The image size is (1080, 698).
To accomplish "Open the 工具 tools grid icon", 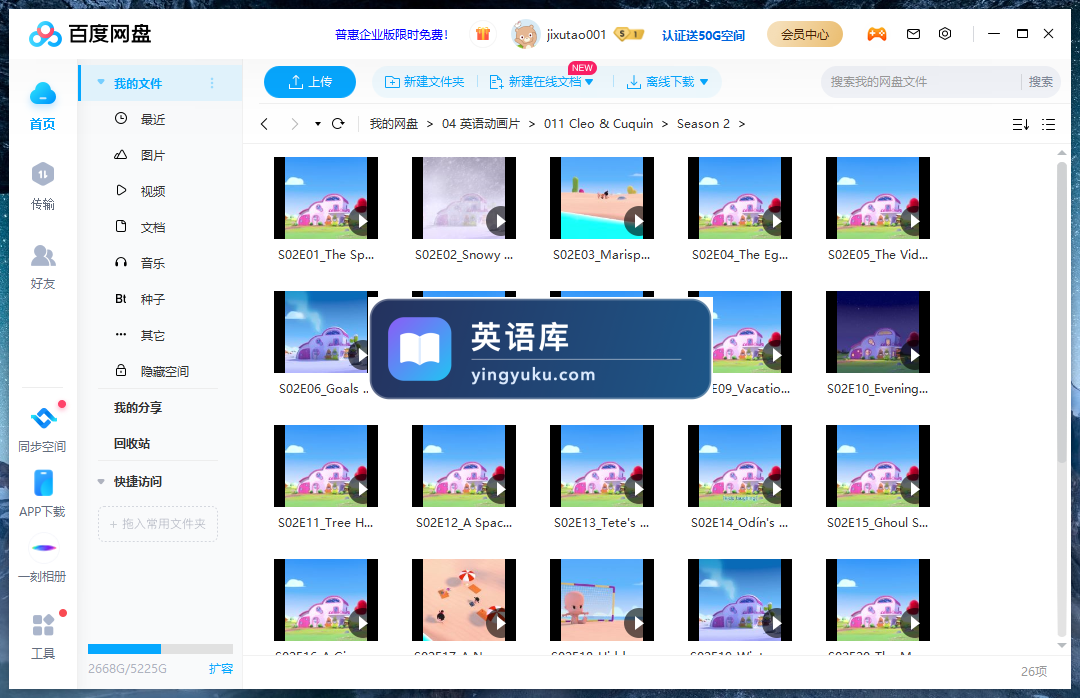I will (43, 625).
